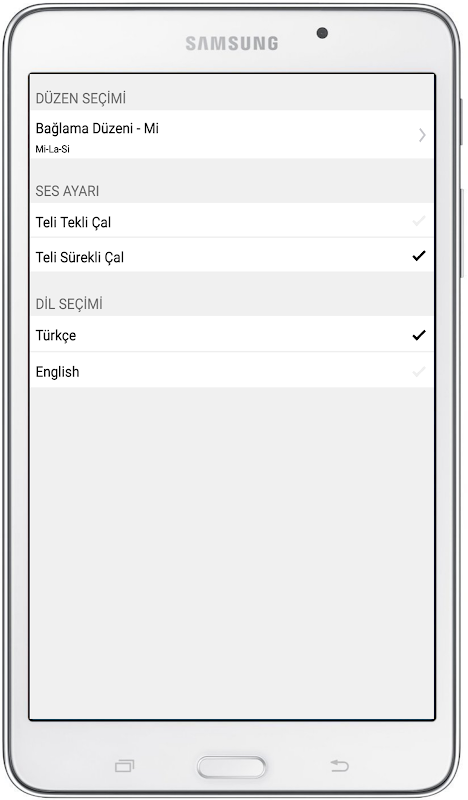This screenshot has width=468, height=800.
Task: Tap the tablet's back arrow button
Action: click(x=339, y=765)
